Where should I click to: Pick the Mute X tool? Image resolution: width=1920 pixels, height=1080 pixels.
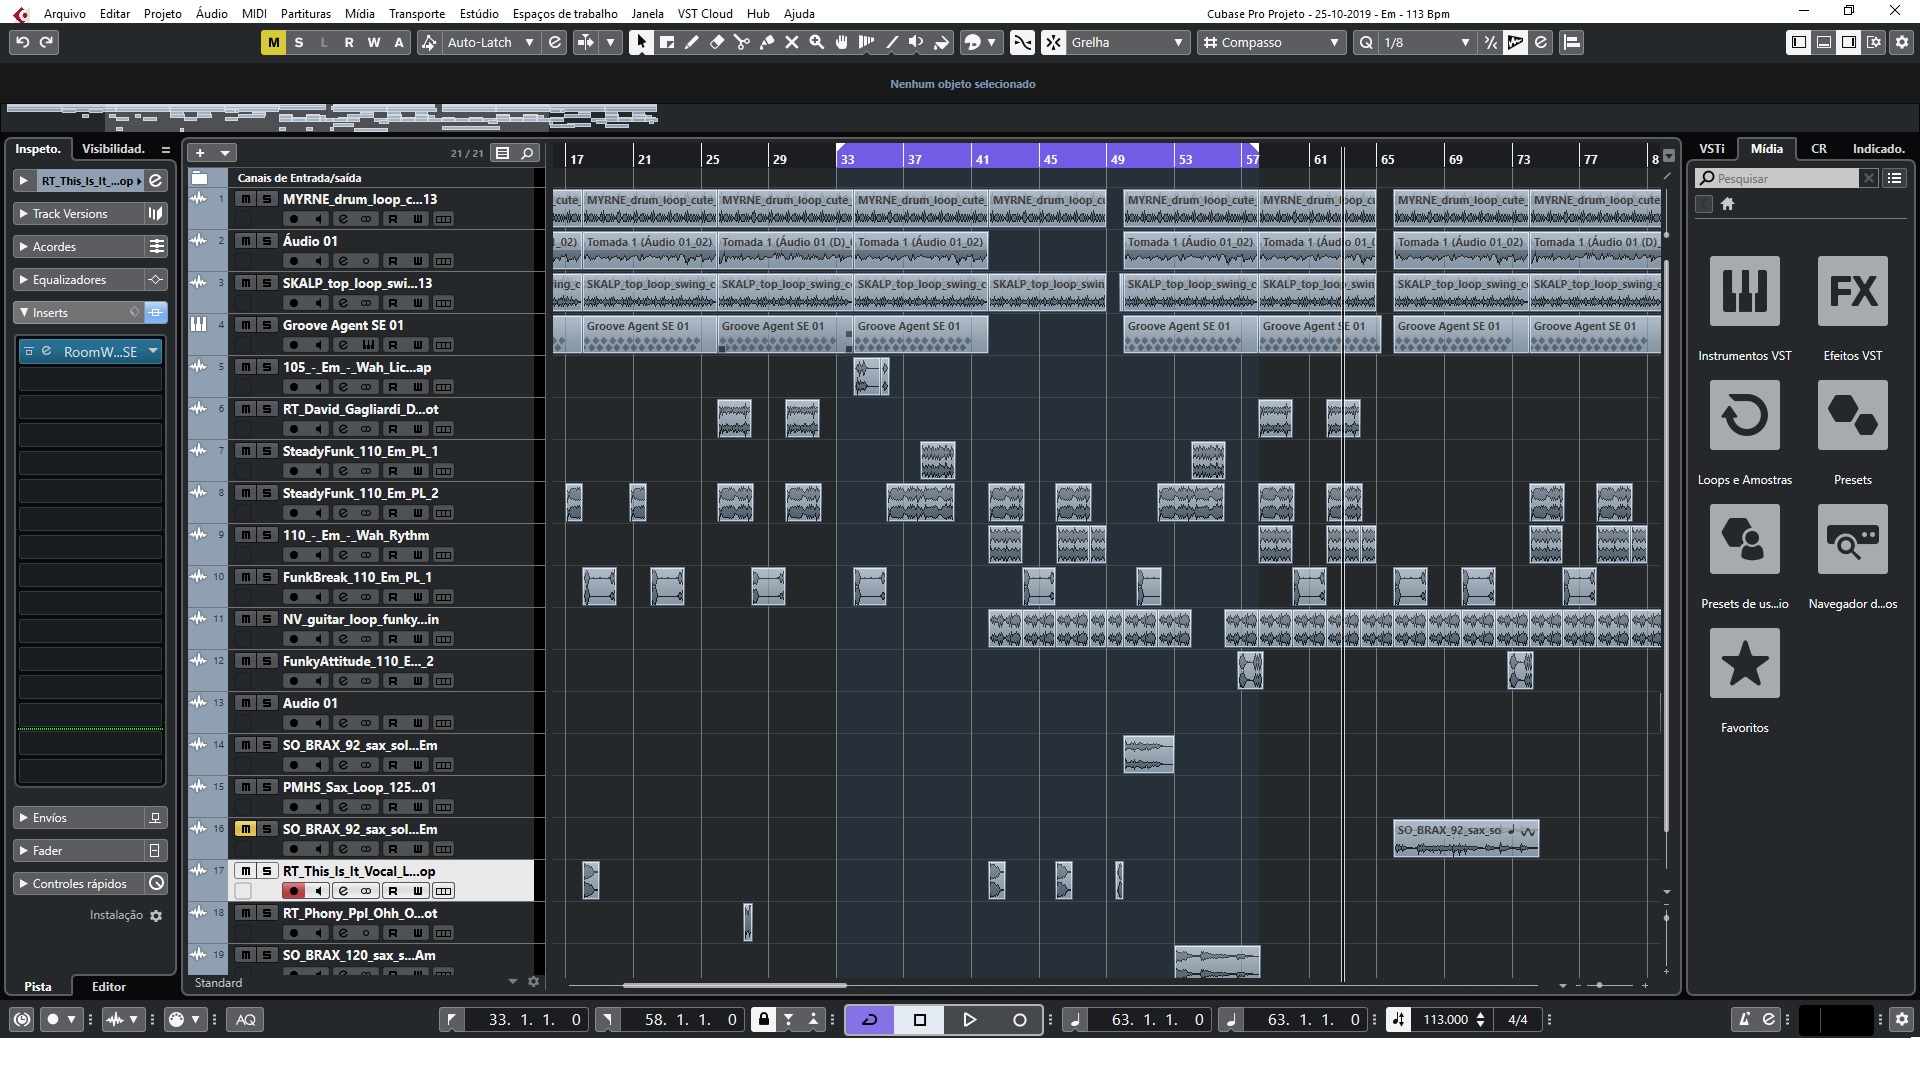pyautogui.click(x=792, y=42)
